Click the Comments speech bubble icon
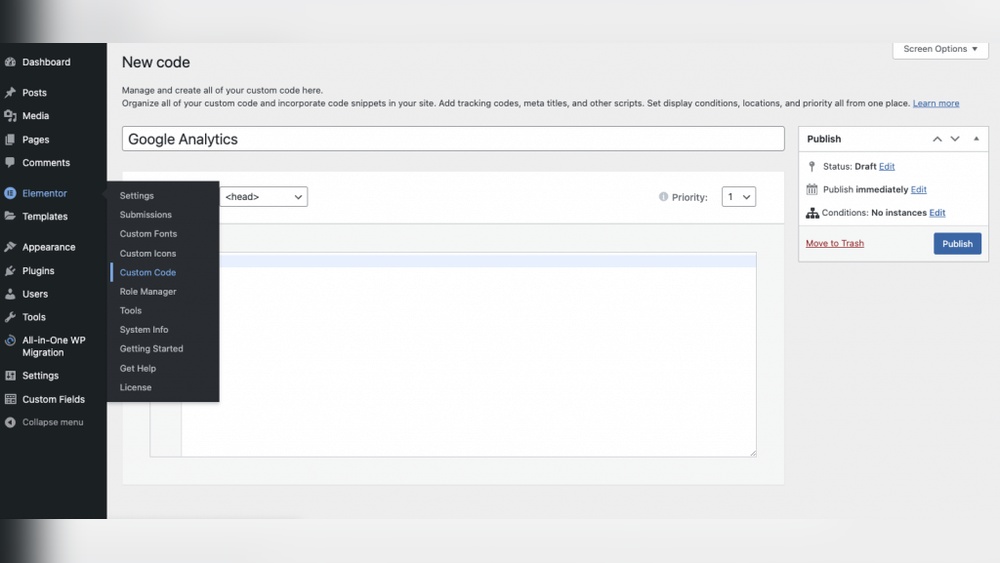 10,162
